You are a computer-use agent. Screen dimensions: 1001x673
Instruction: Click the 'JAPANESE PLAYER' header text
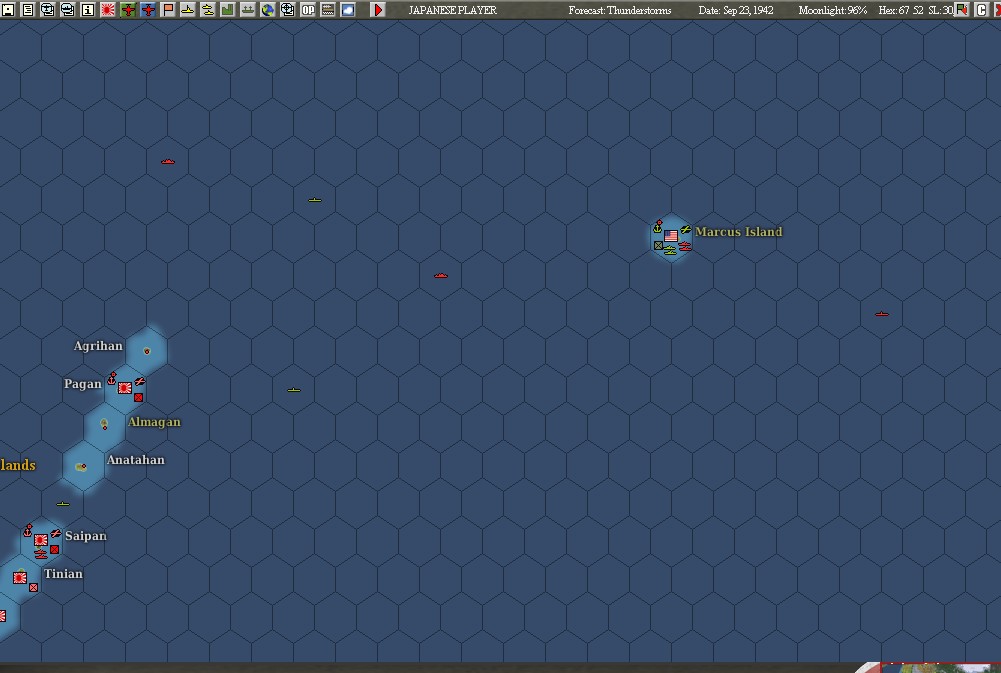tap(453, 10)
